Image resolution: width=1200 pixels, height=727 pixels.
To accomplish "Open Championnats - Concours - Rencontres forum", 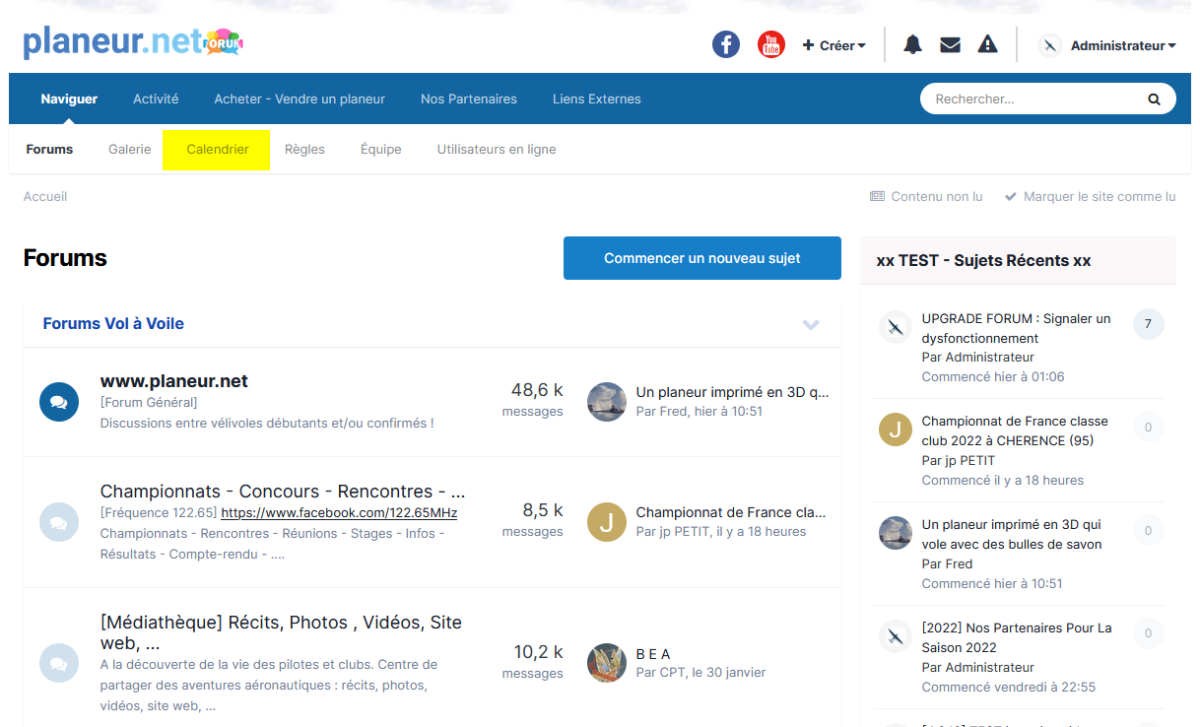I will click(x=283, y=491).
